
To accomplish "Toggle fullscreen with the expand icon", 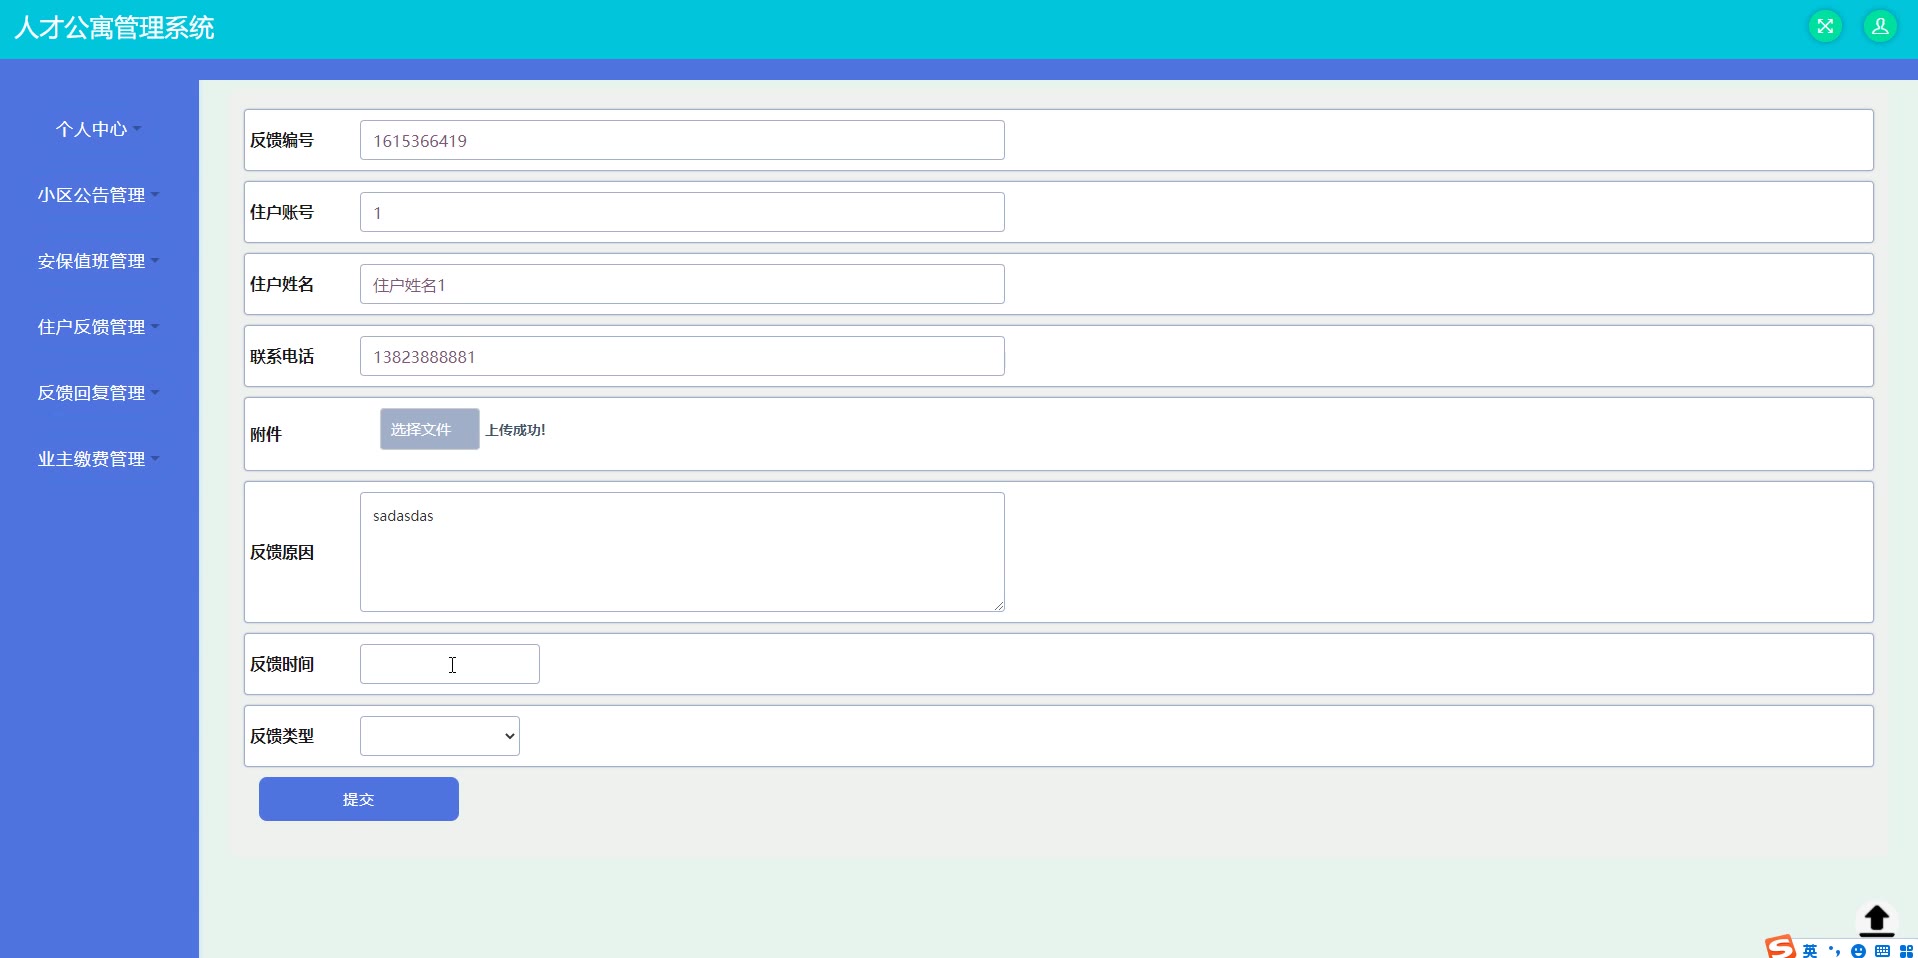I will [1825, 26].
